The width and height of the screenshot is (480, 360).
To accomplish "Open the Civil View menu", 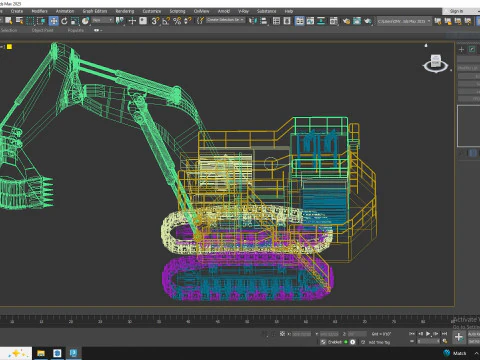I will coord(201,11).
